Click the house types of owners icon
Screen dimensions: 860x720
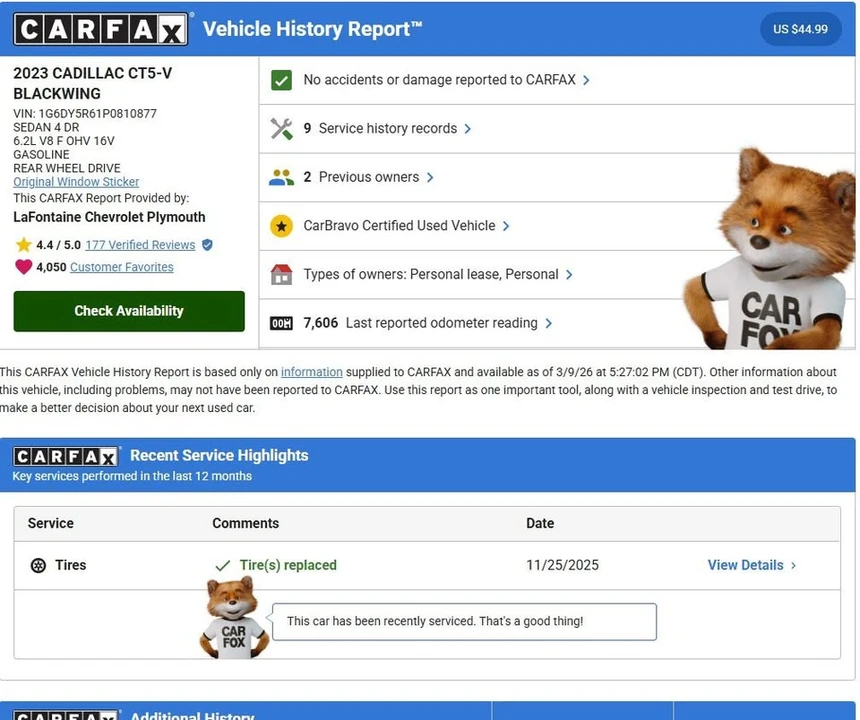[x=281, y=274]
